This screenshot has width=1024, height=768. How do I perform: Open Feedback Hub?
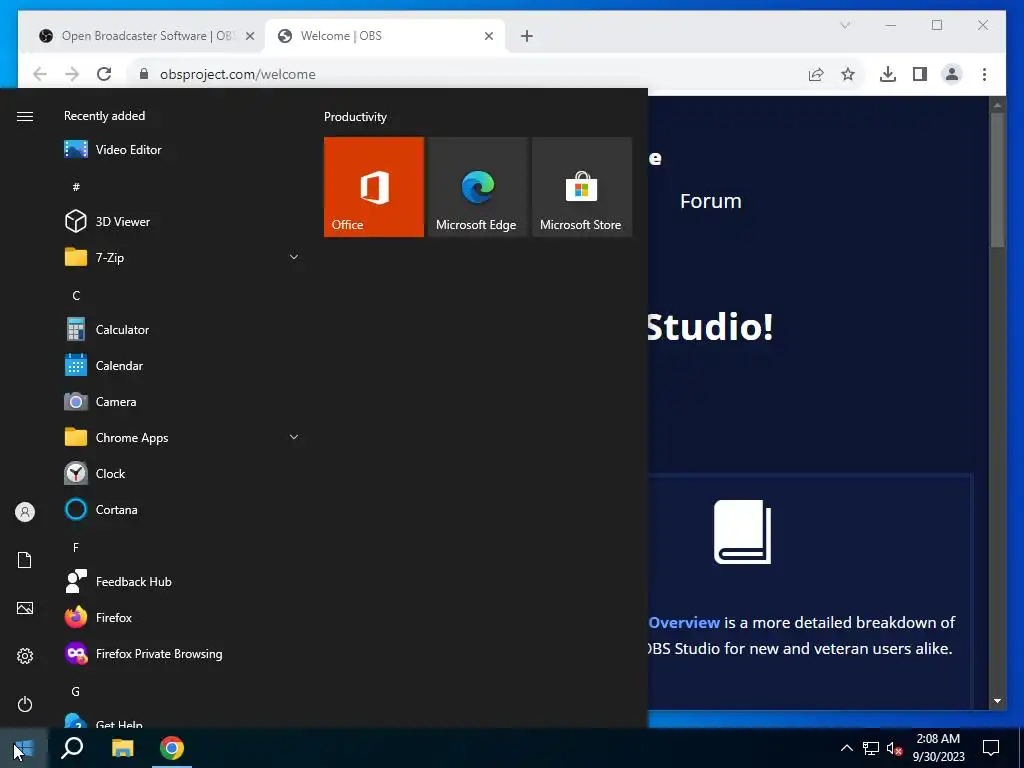tap(181, 582)
